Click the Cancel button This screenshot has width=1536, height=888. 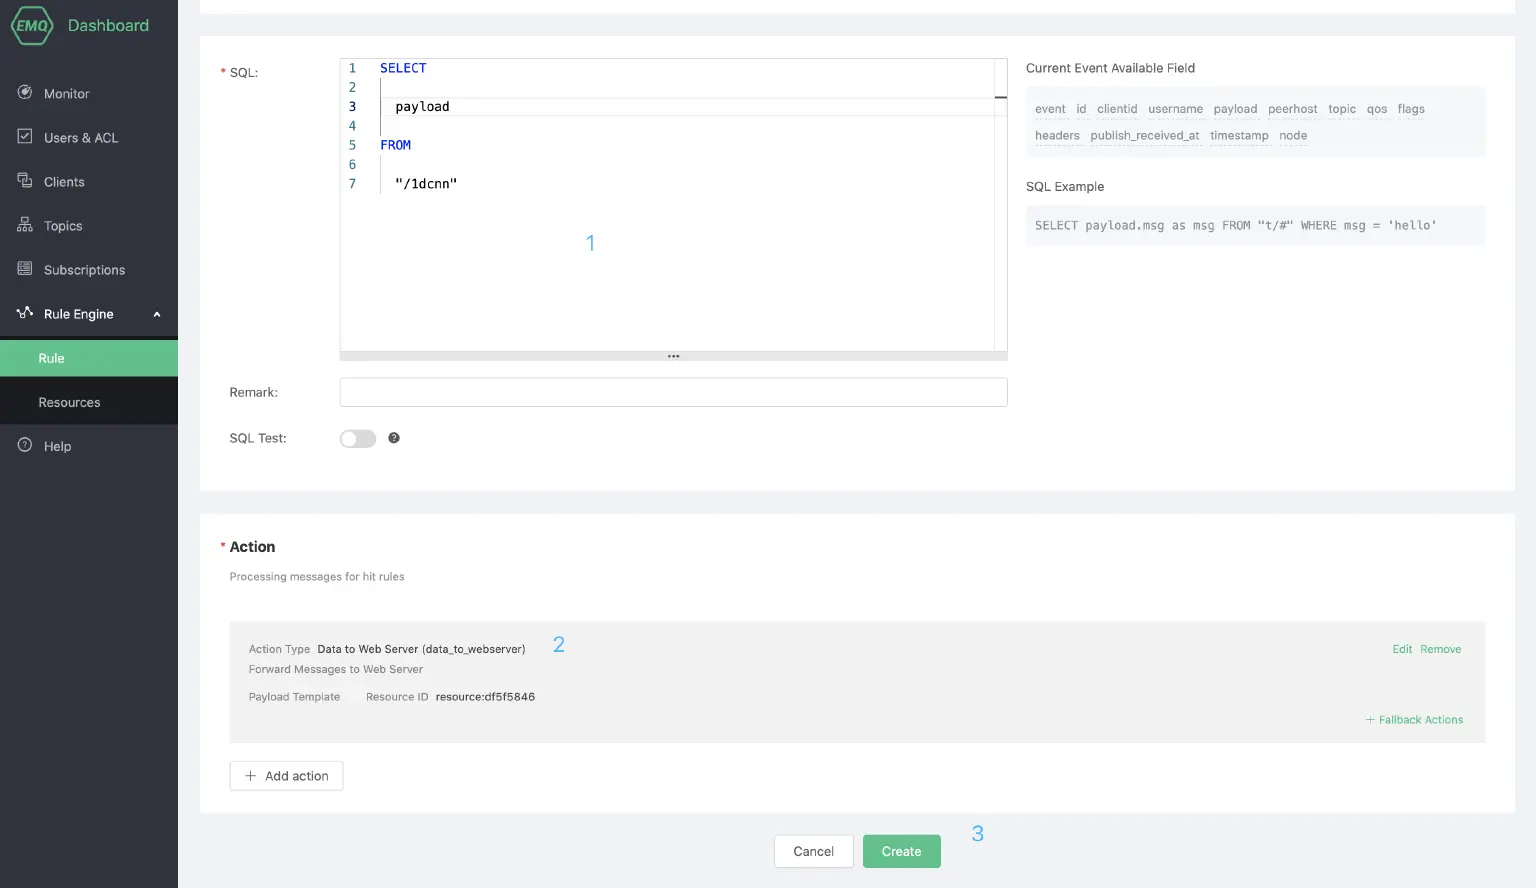[x=813, y=851]
